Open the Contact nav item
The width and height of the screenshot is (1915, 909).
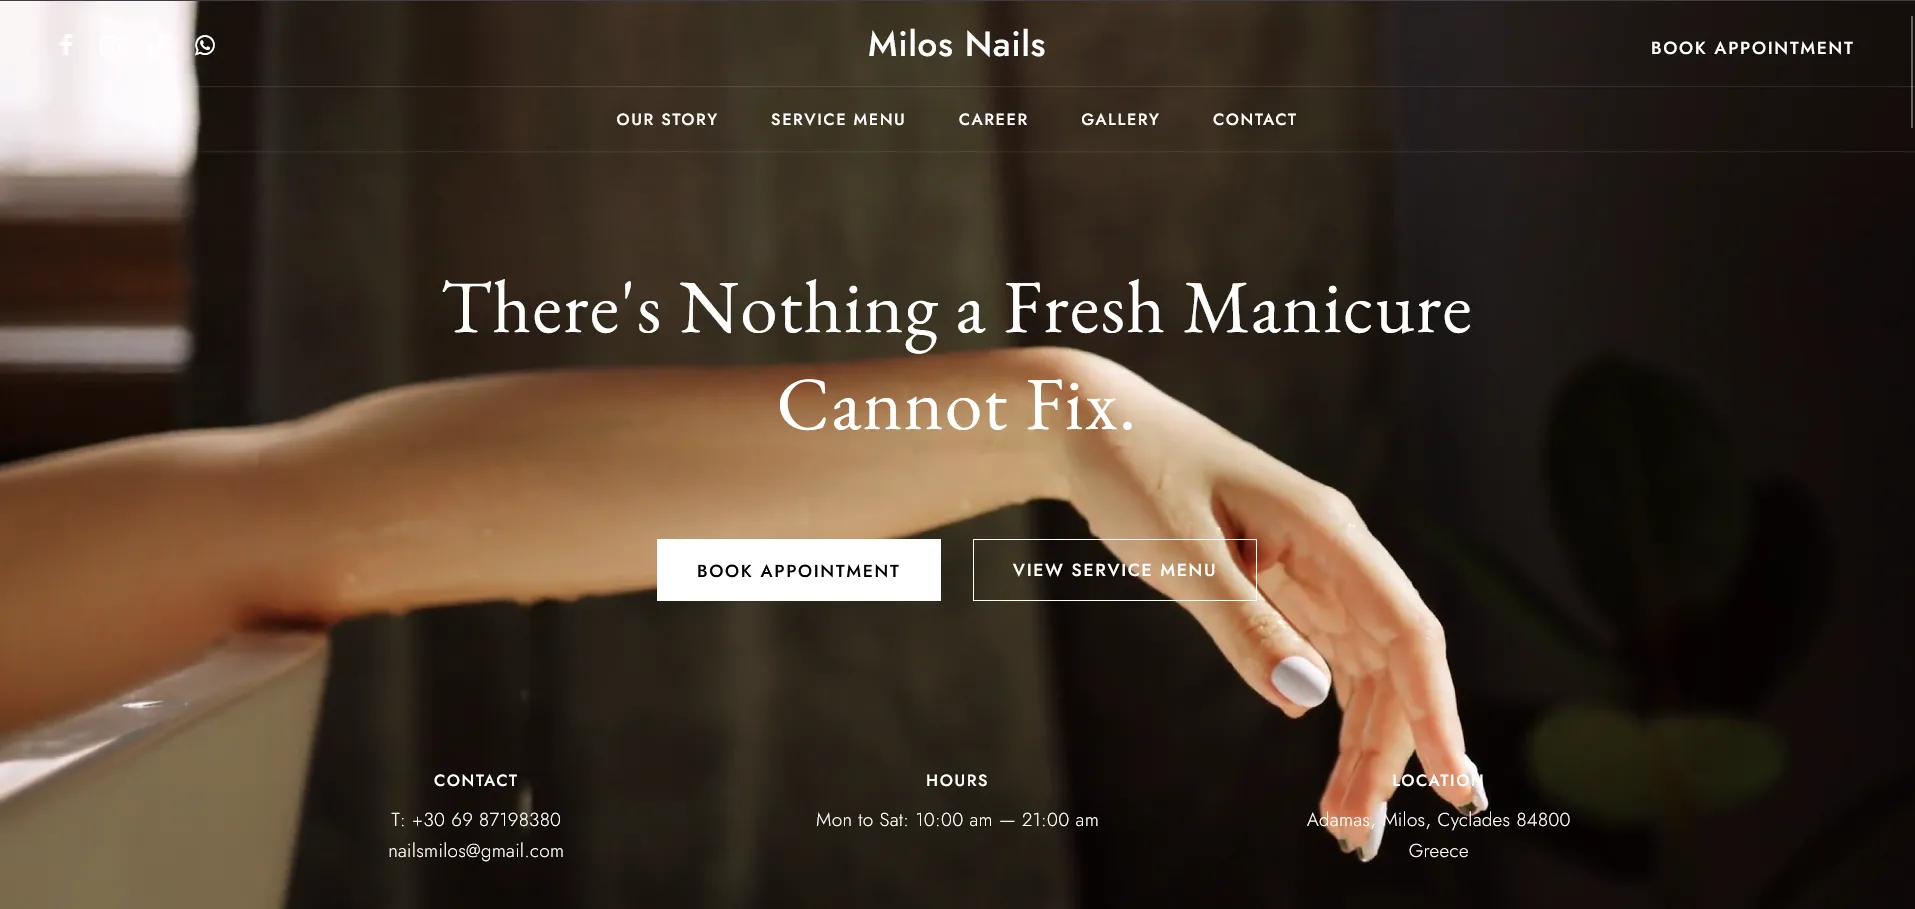click(x=1255, y=119)
